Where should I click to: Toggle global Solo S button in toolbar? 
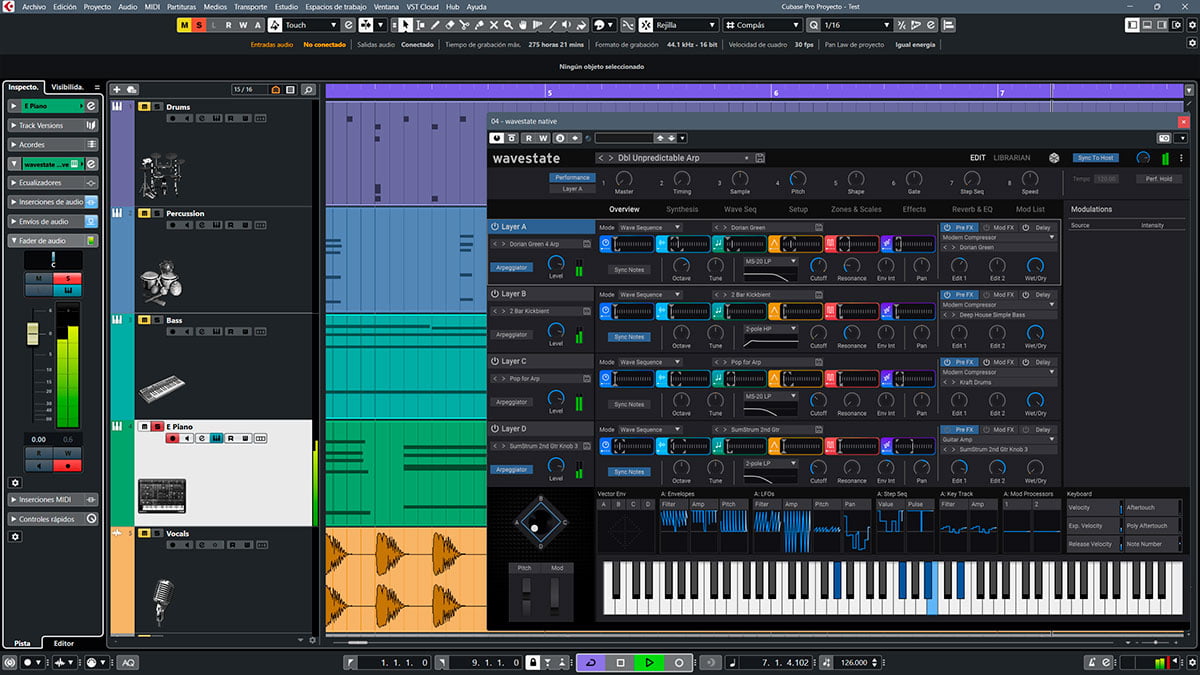pos(199,25)
